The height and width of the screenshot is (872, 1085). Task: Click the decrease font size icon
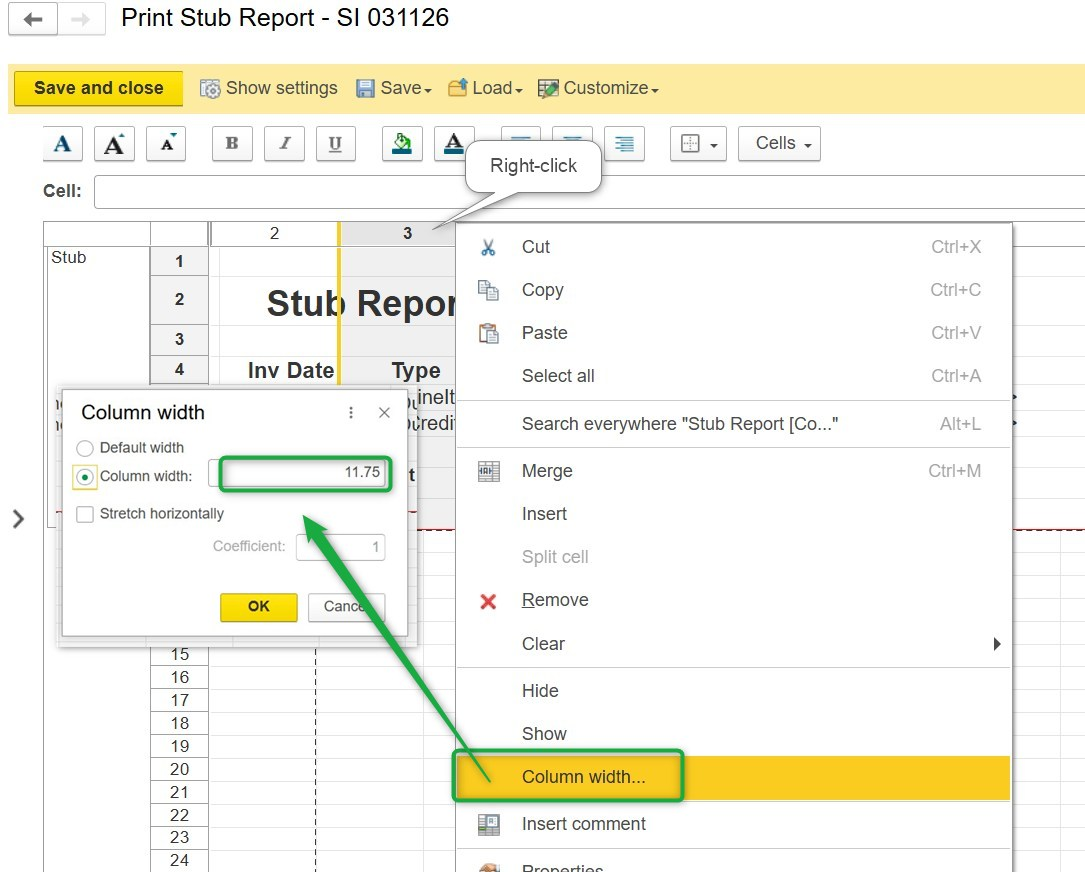click(166, 144)
